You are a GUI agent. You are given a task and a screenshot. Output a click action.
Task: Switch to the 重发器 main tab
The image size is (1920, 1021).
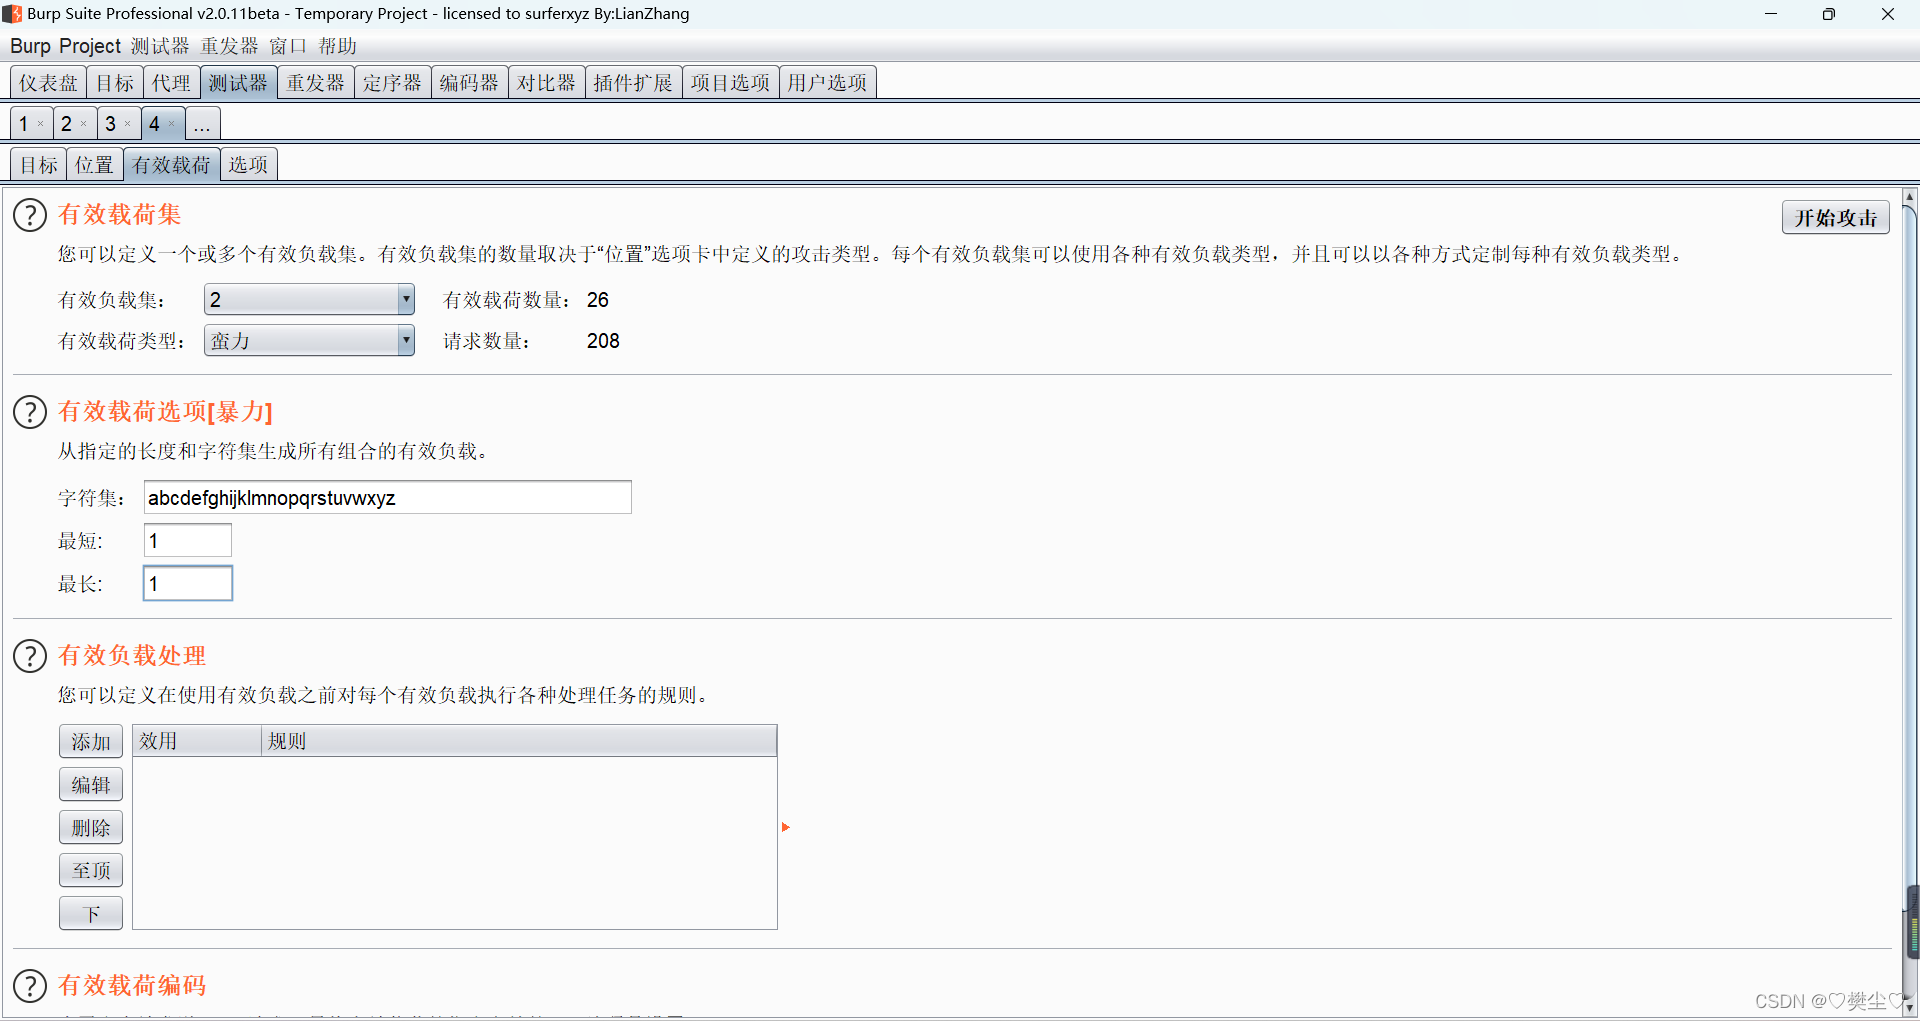point(315,83)
